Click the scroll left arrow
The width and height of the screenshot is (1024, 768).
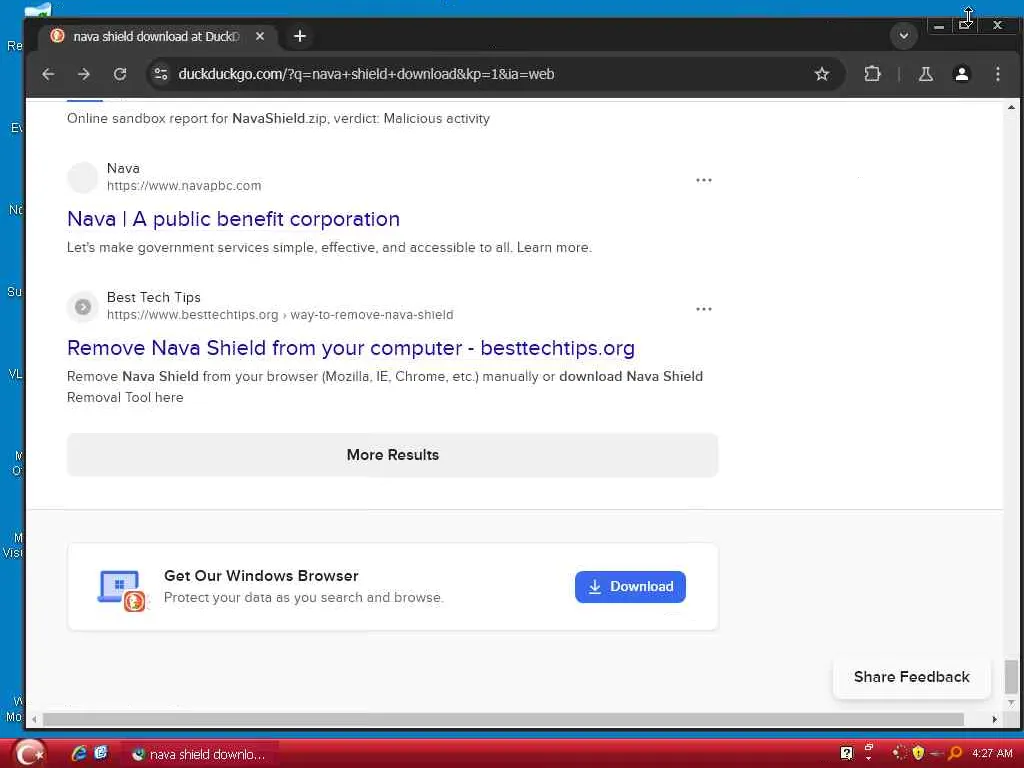tap(34, 719)
